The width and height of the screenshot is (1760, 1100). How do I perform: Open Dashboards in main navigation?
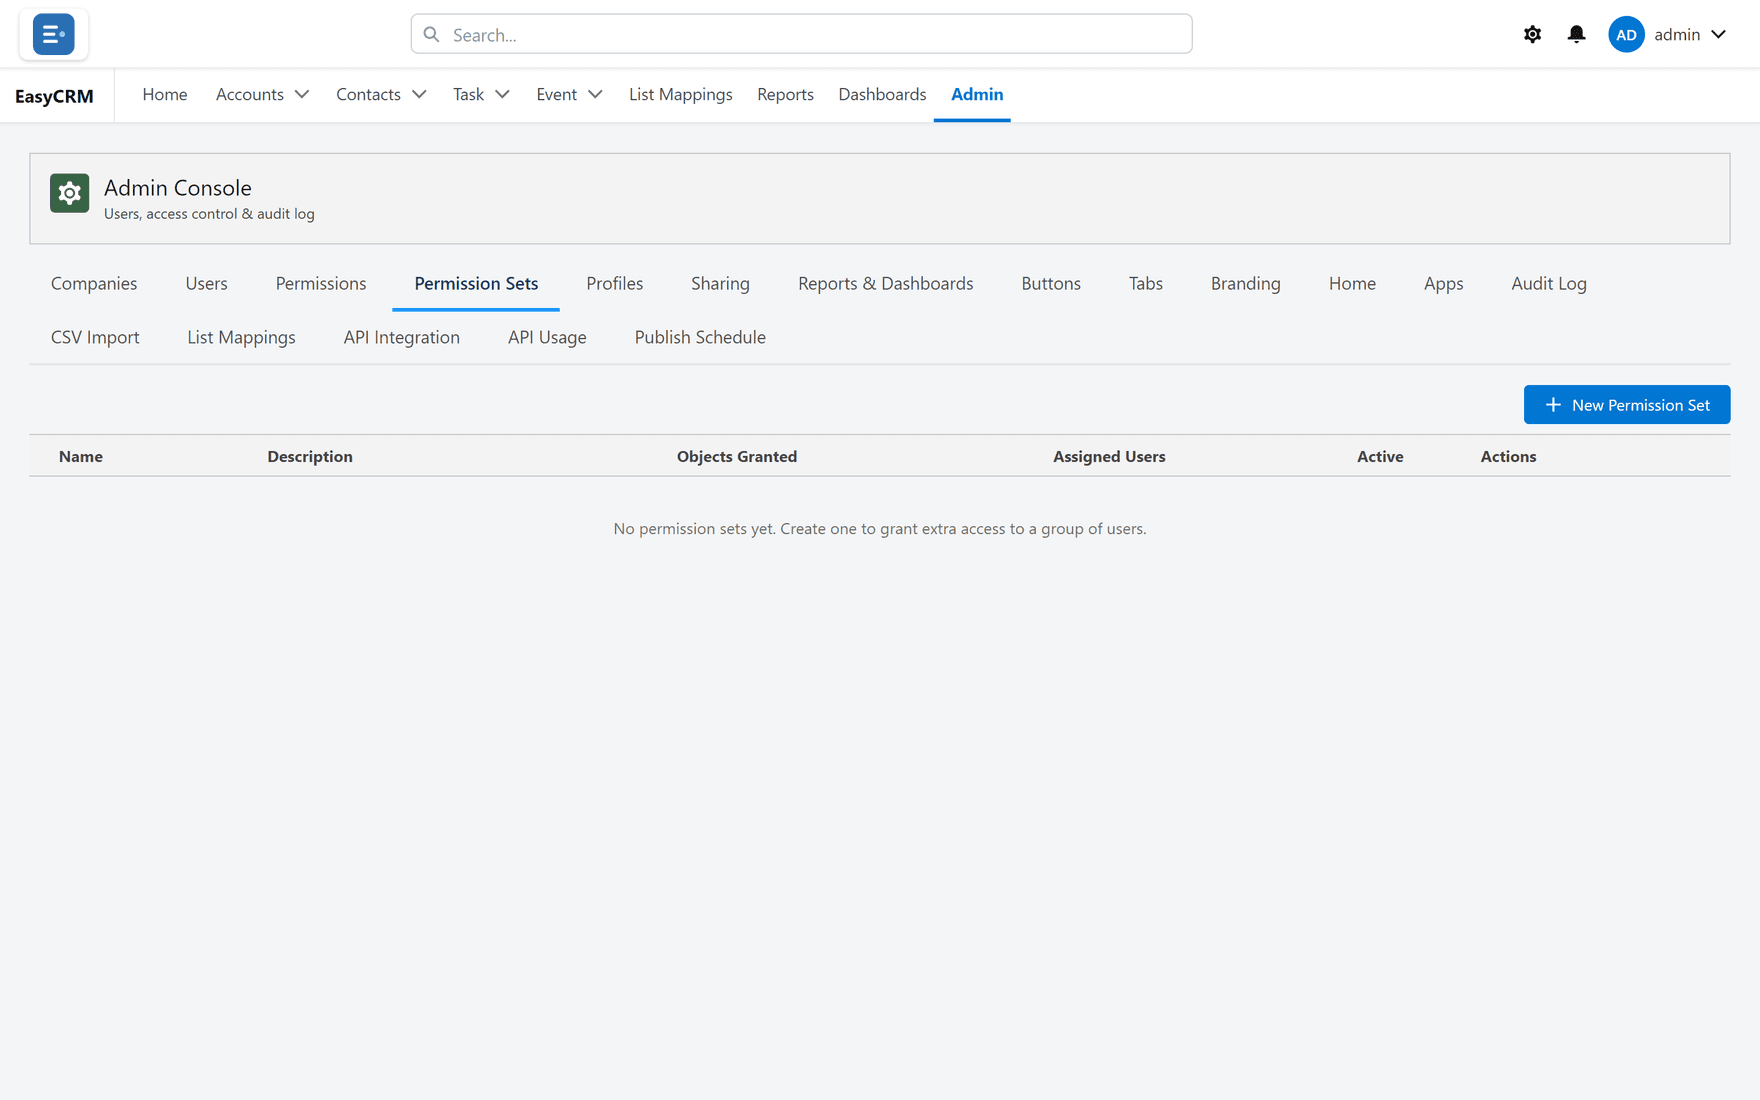click(x=882, y=94)
